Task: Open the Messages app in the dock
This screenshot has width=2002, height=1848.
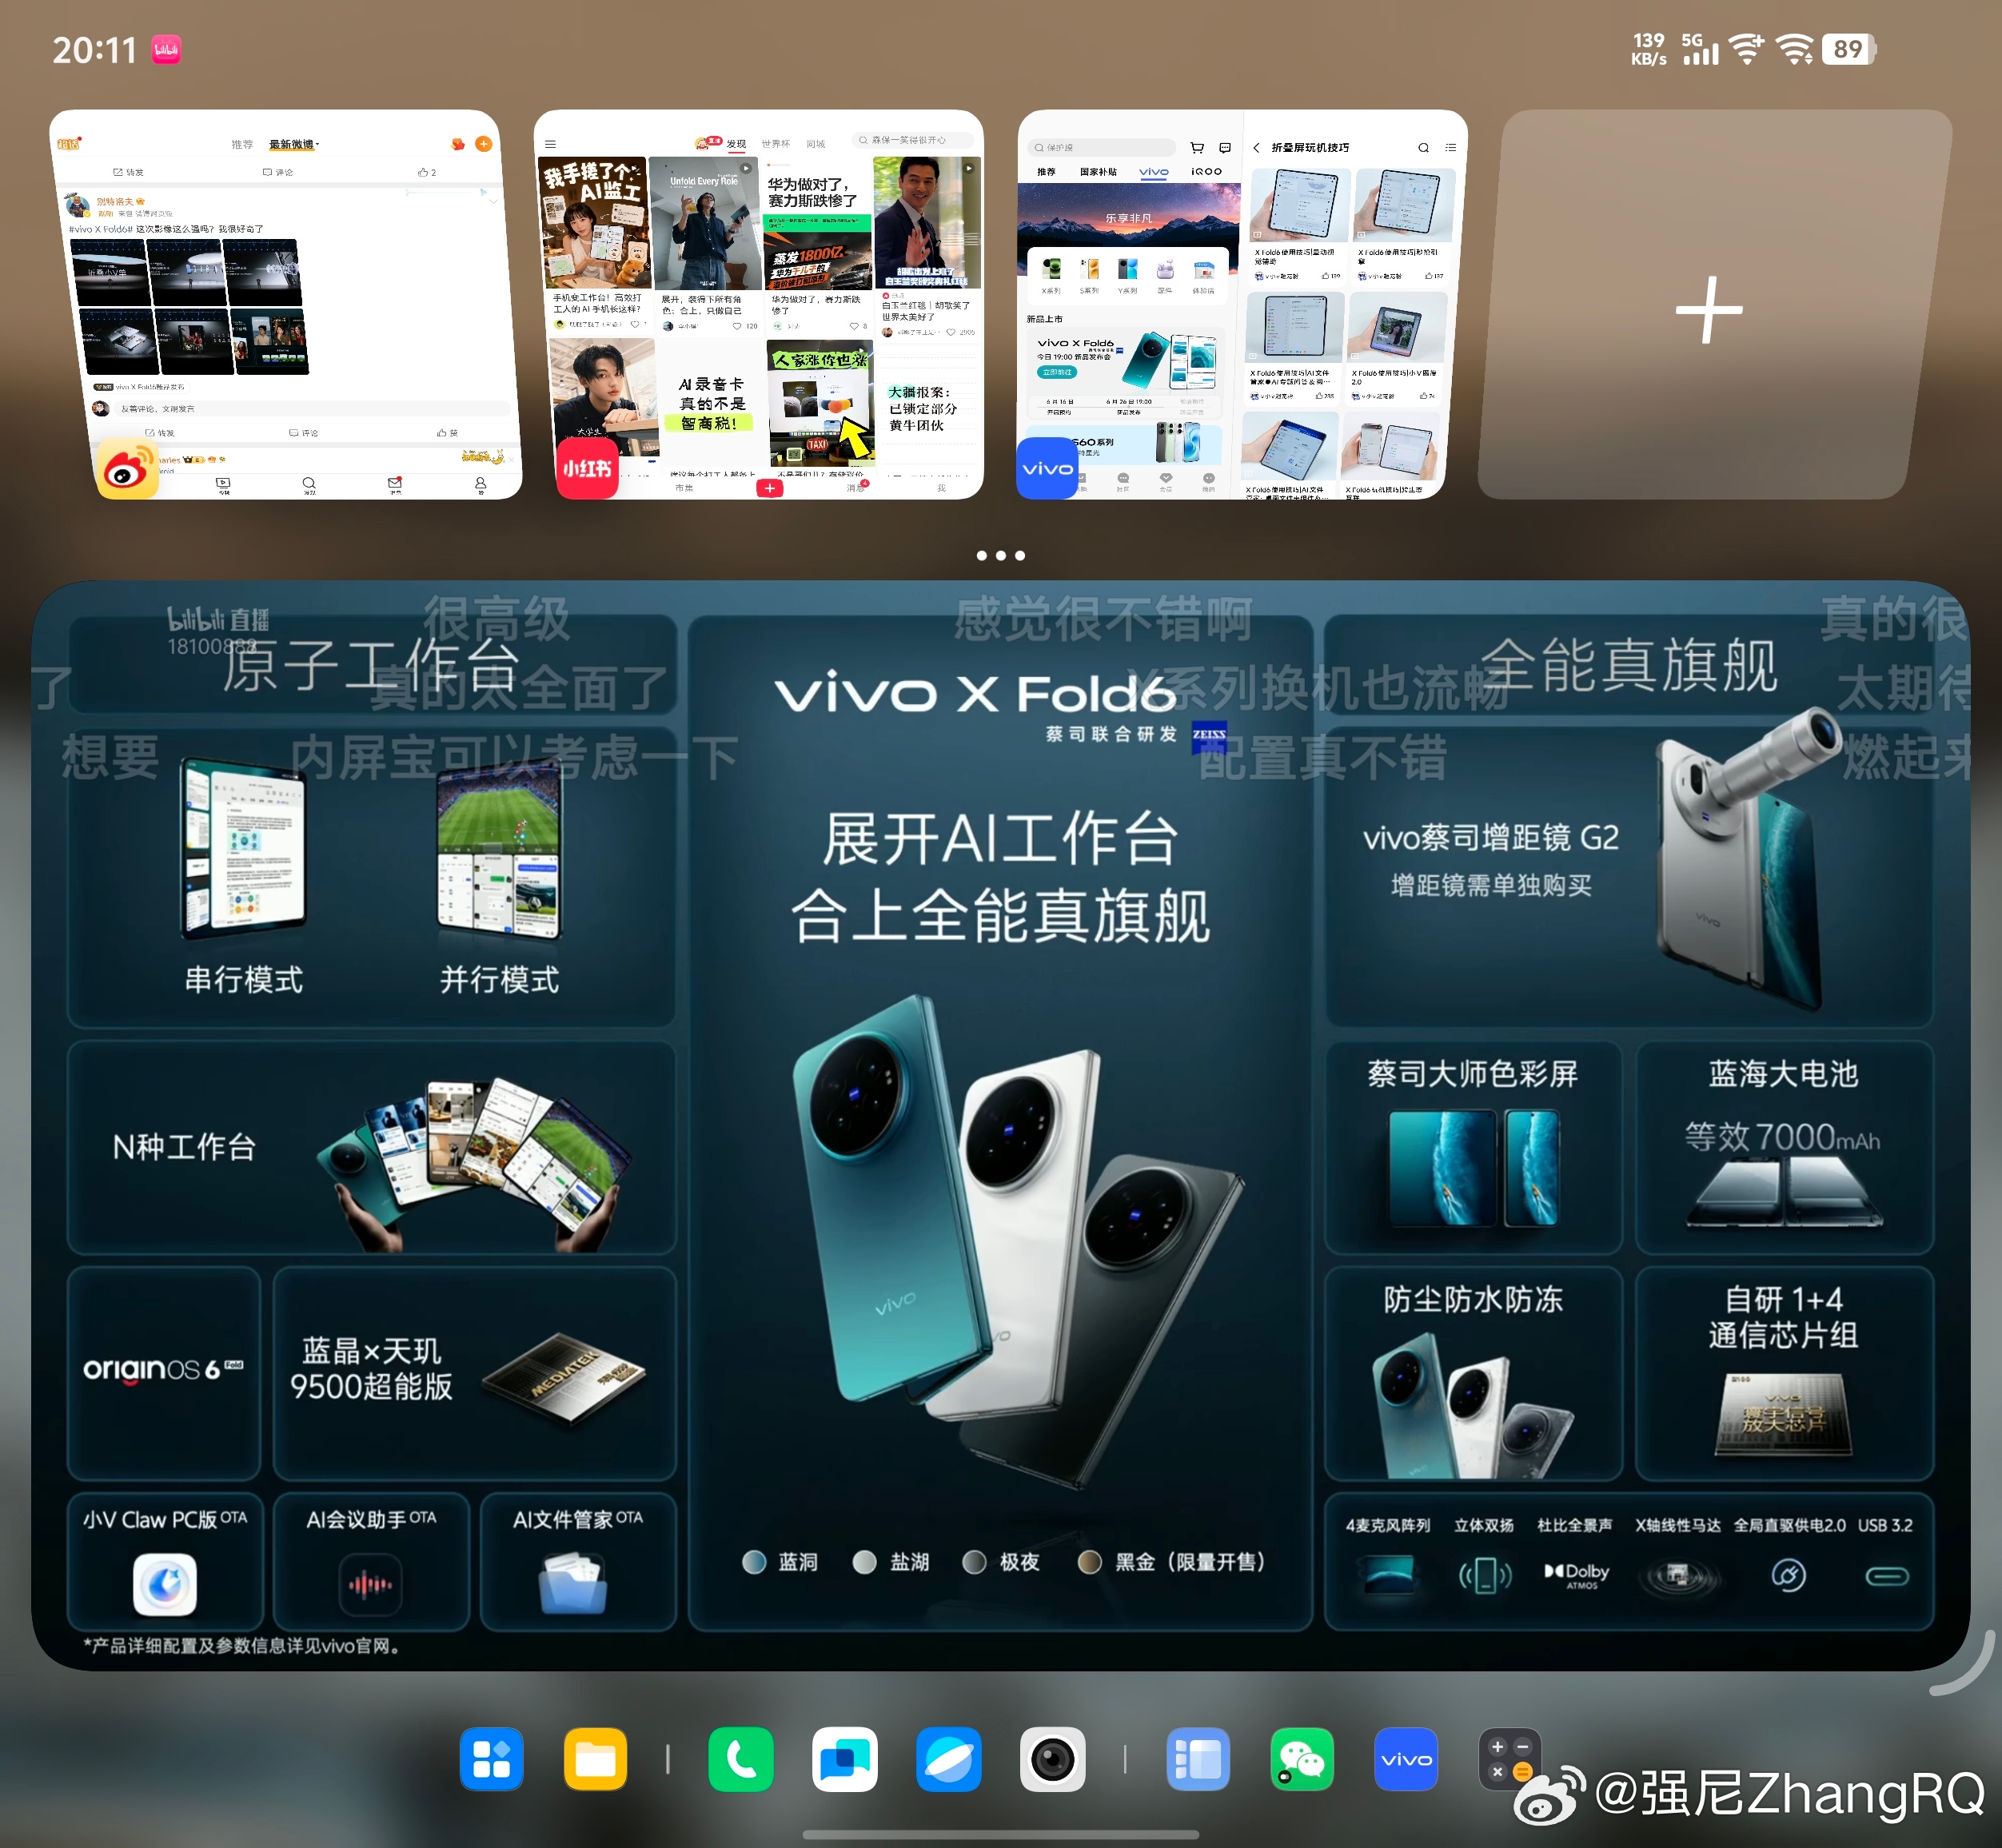Action: coord(845,1759)
